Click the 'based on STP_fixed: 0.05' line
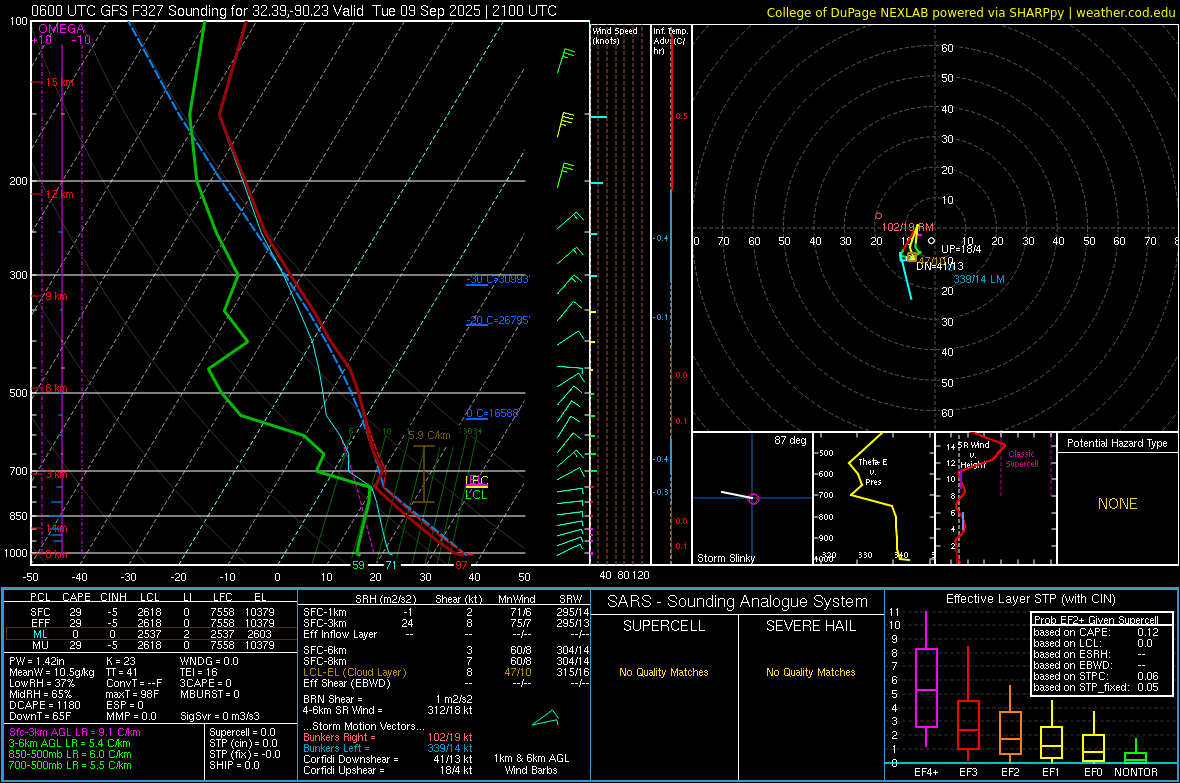Screen dimensions: 1180x783 point(1096,687)
